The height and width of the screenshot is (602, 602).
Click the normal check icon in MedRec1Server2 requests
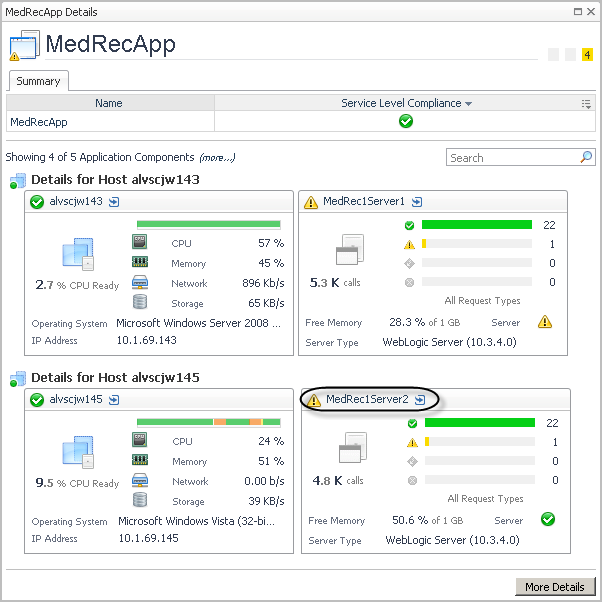pyautogui.click(x=412, y=423)
